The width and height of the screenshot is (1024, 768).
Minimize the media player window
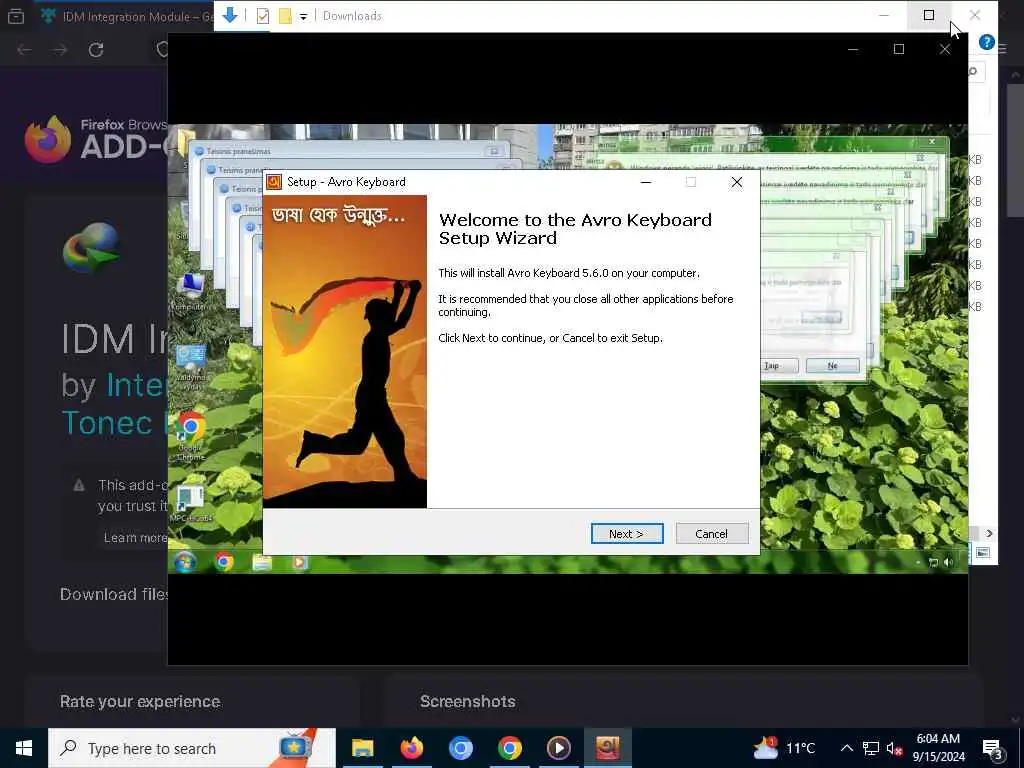coord(853,49)
